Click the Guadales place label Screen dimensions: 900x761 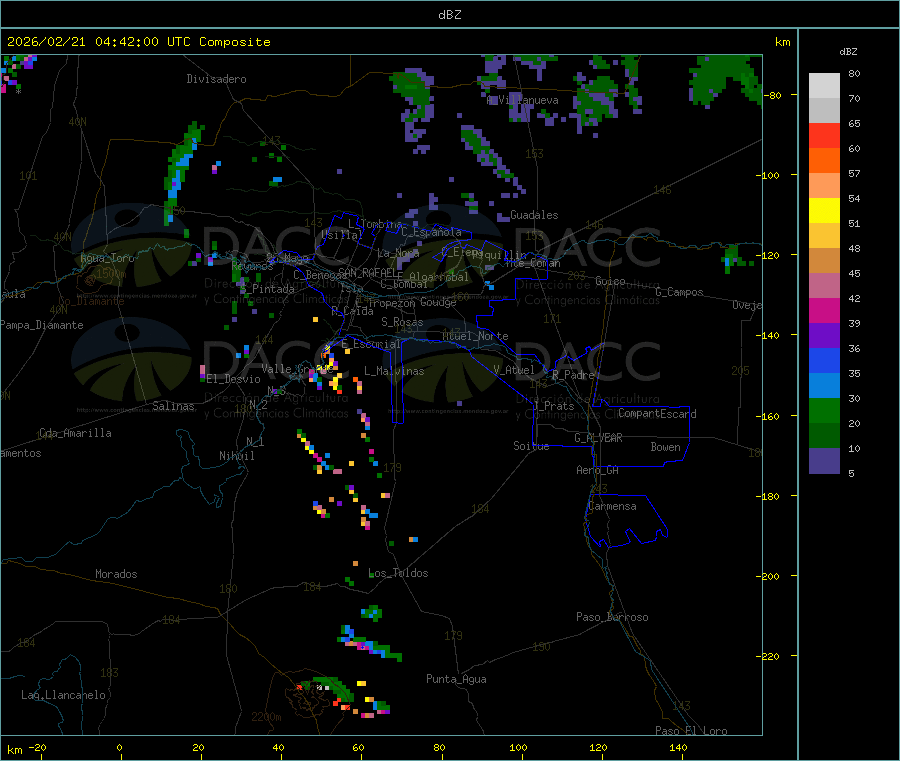pos(534,215)
